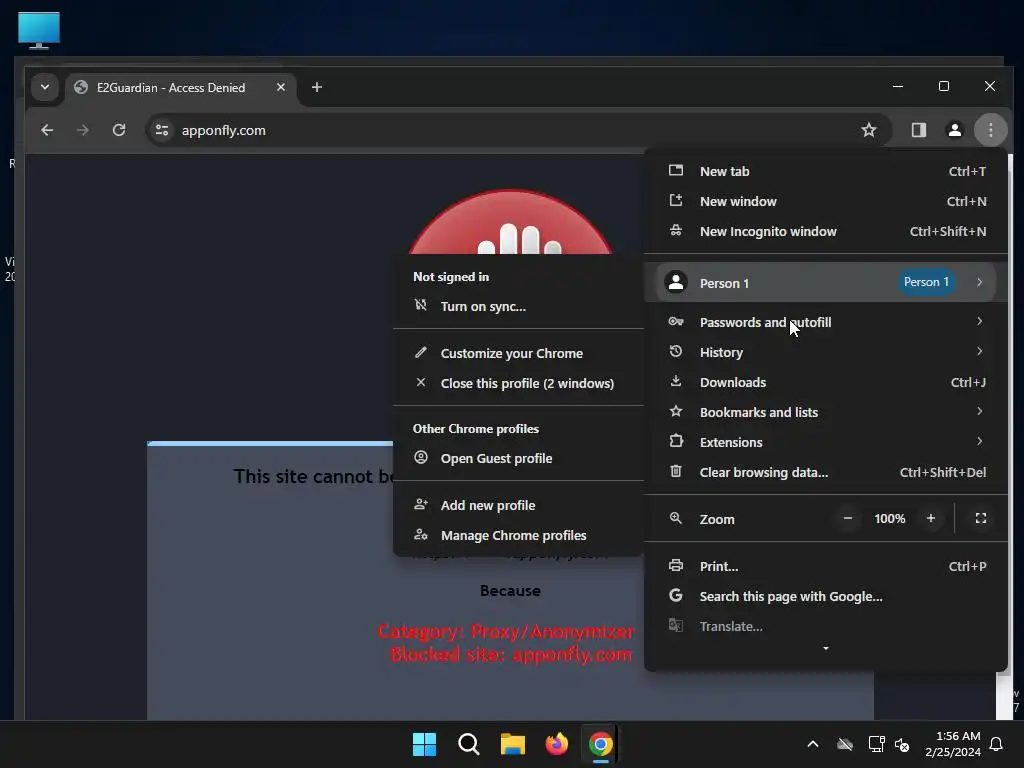The height and width of the screenshot is (768, 1024).
Task: Open Windows taskbar search
Action: click(x=468, y=744)
